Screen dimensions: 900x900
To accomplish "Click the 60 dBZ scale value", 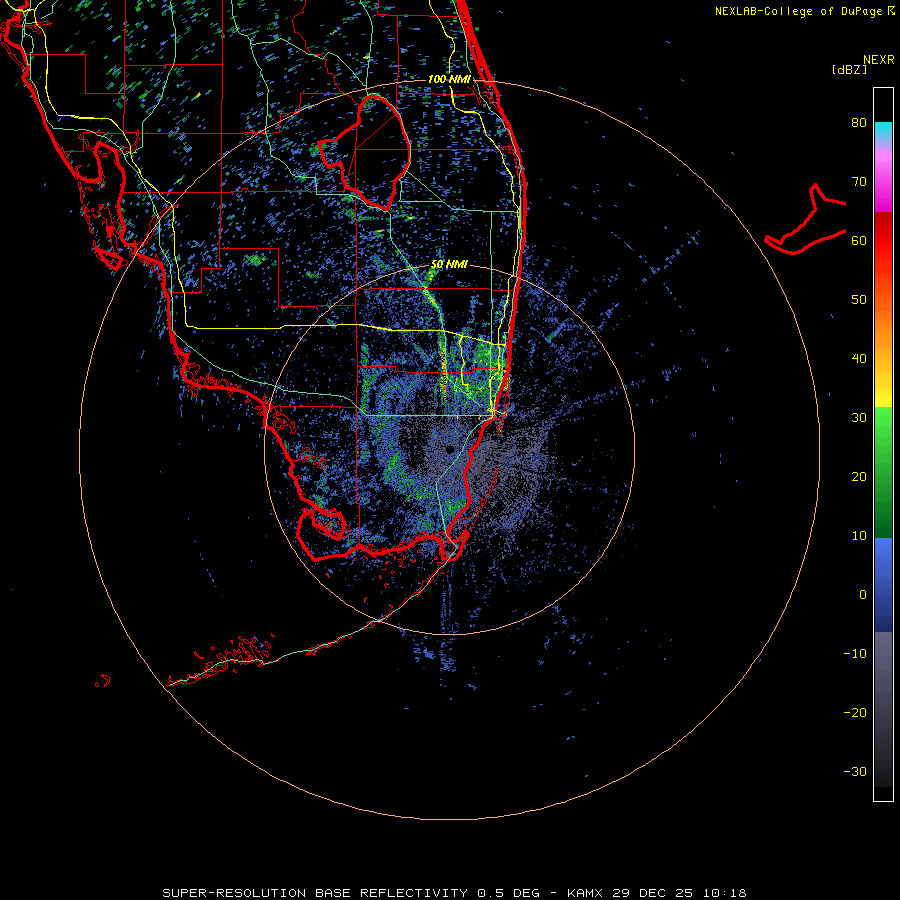I will 859,240.
